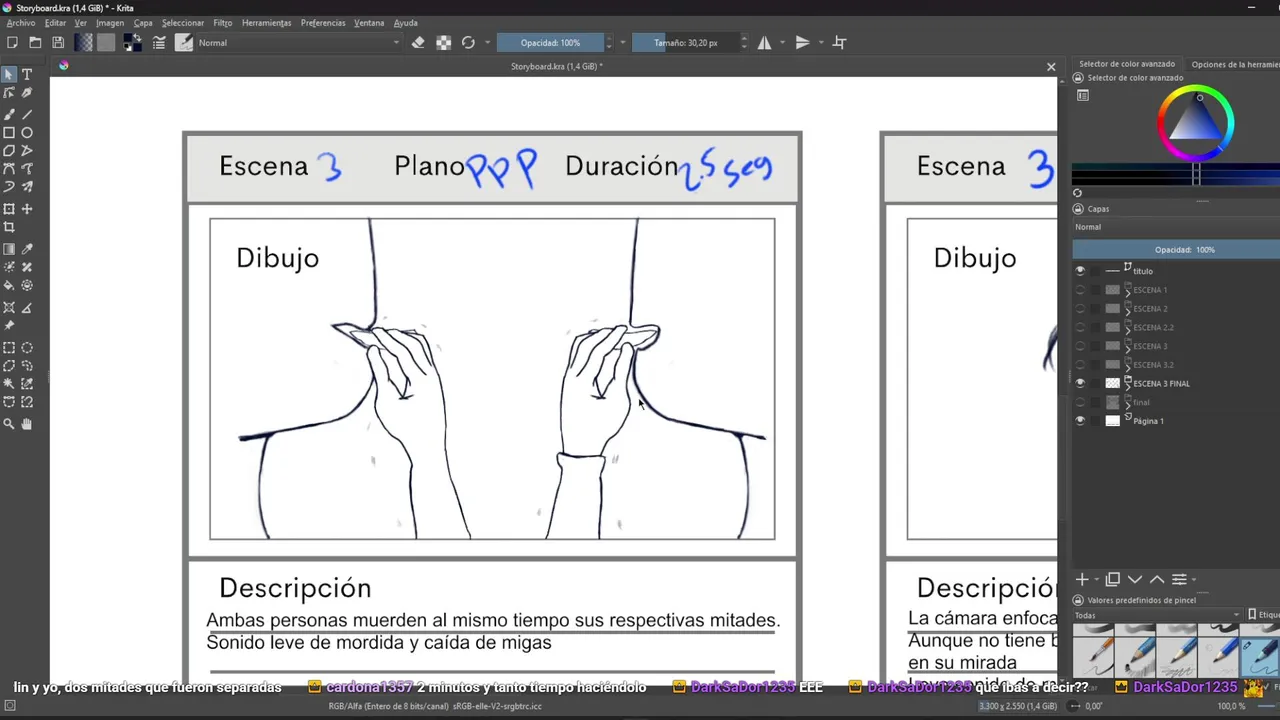Toggle preserve alpha checkerboard button
The width and height of the screenshot is (1280, 720).
pos(444,43)
